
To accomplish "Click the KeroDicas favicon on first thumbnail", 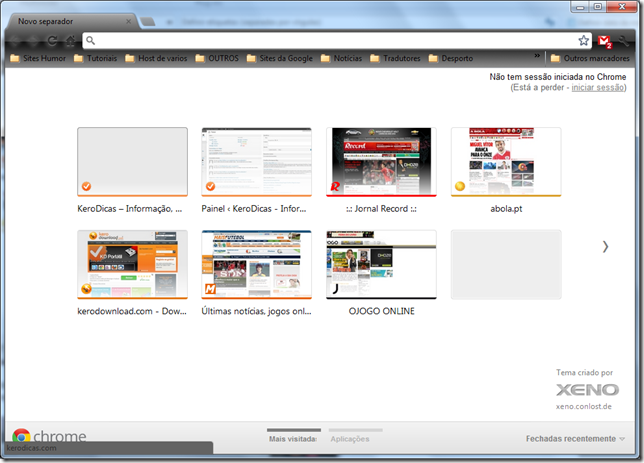I will [x=86, y=186].
